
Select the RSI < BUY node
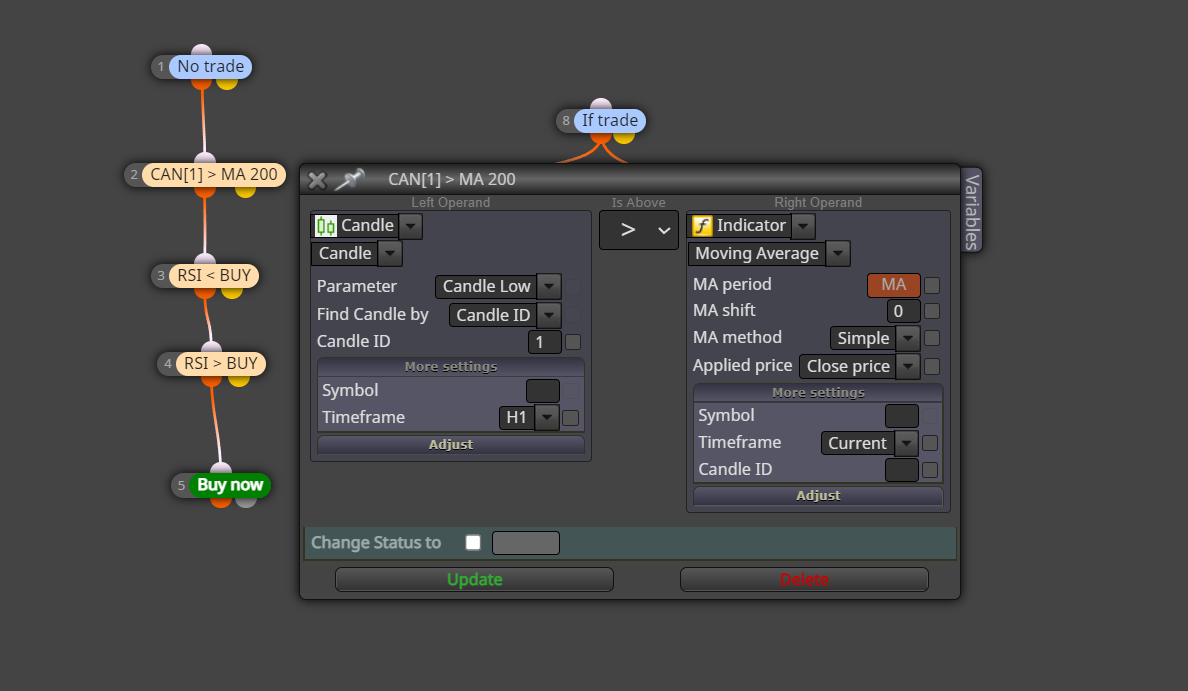coord(214,276)
